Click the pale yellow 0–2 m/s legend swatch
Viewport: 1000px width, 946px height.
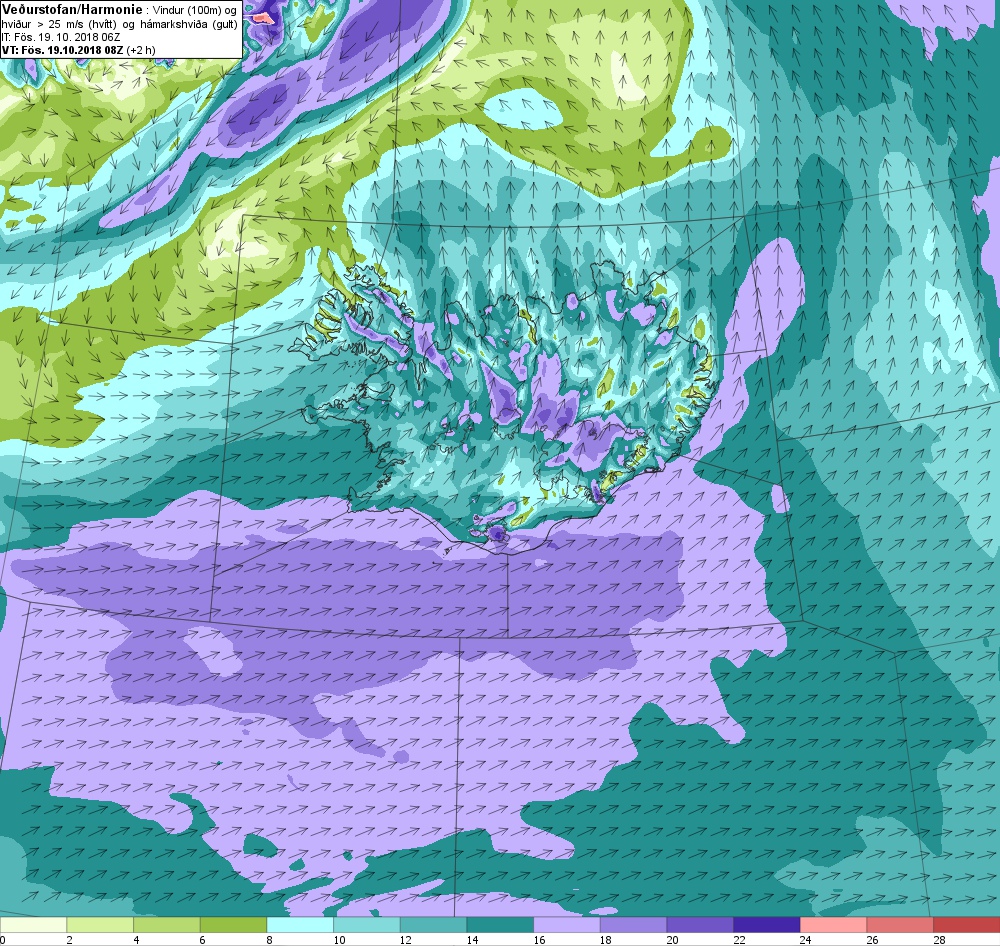[33, 925]
